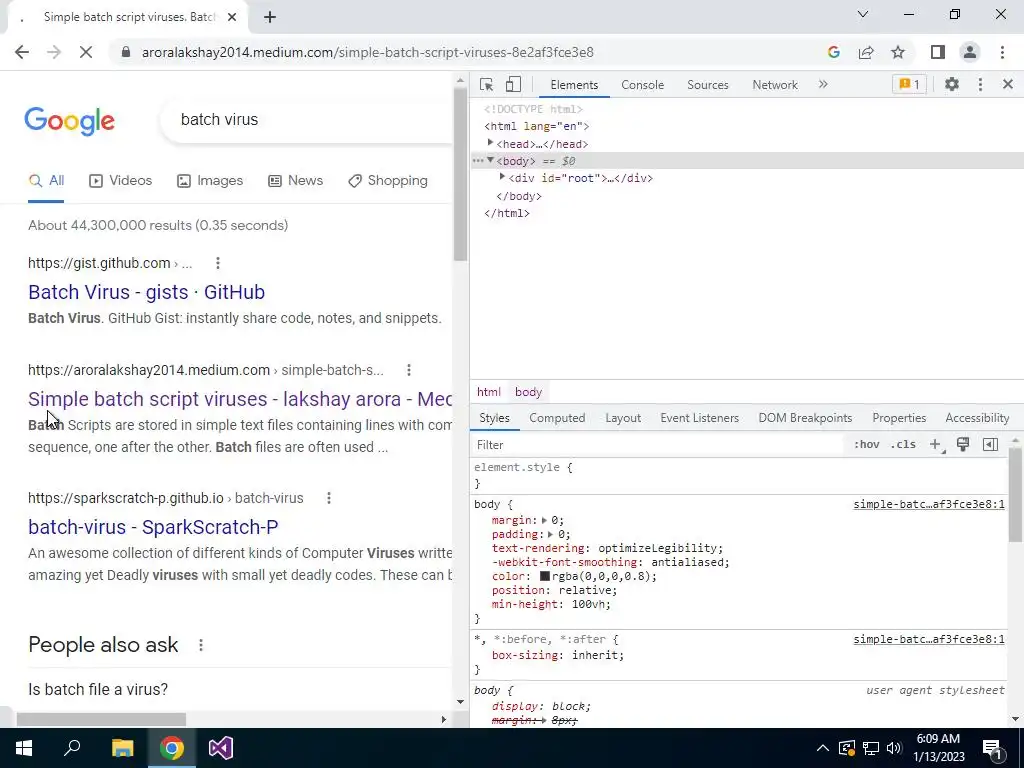1024x768 pixels.
Task: Go back to the previous page
Action: [x=22, y=52]
